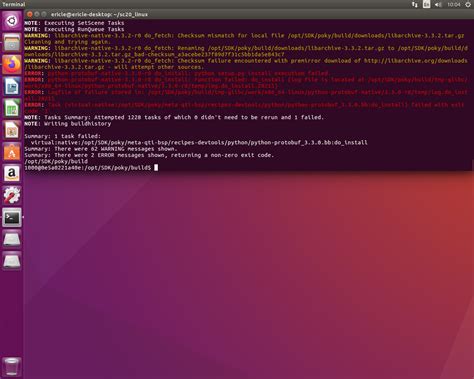Maximize the terminal window
Image resolution: width=474 pixels, height=379 pixels.
(44, 14)
